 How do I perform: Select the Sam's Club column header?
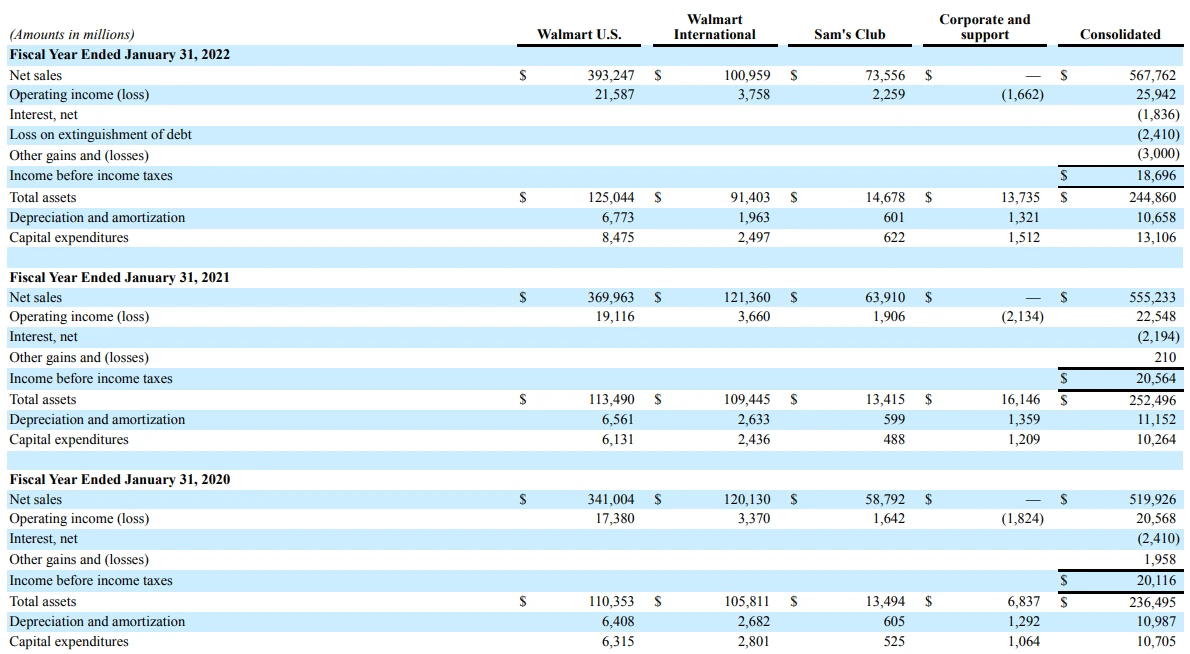pos(849,35)
